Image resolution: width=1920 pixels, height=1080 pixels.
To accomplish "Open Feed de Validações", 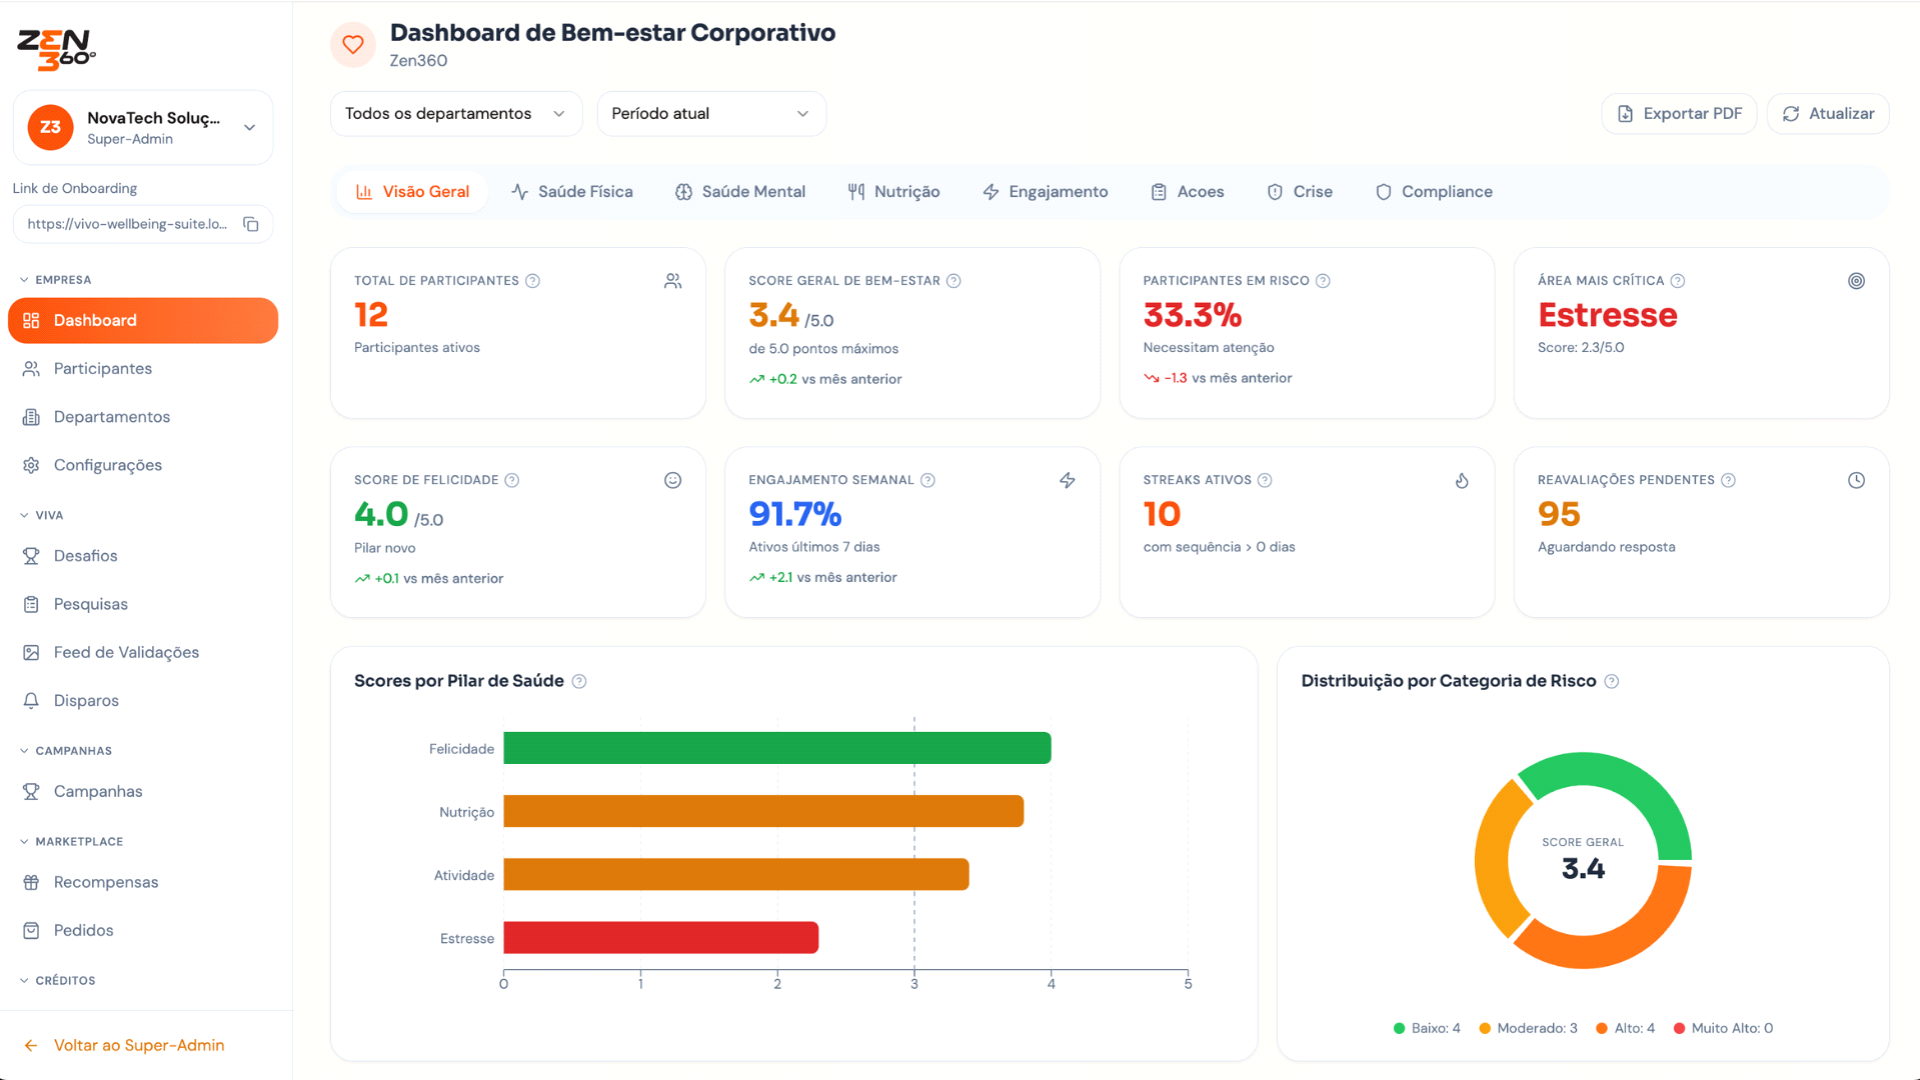I will pyautogui.click(x=143, y=652).
